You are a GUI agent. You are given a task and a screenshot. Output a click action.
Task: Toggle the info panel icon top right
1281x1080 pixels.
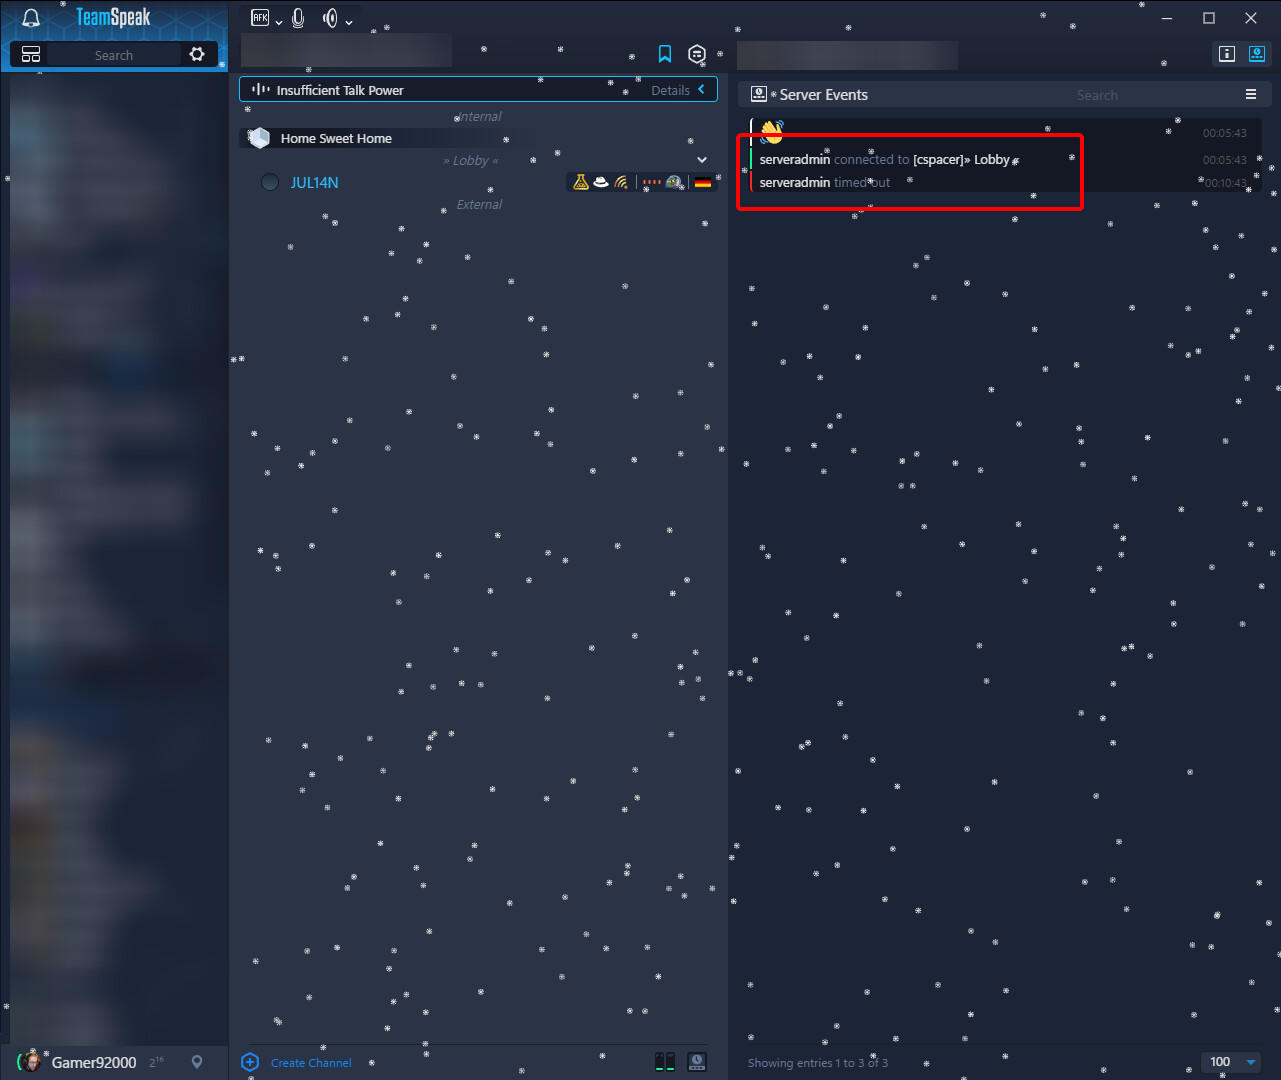pyautogui.click(x=1227, y=54)
